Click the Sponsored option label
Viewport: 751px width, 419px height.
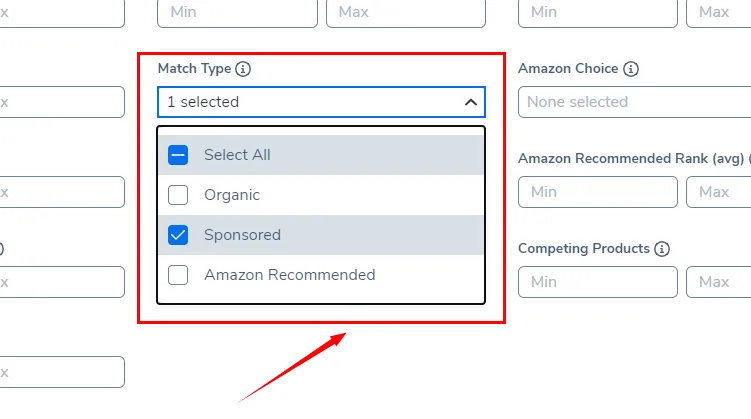point(242,235)
